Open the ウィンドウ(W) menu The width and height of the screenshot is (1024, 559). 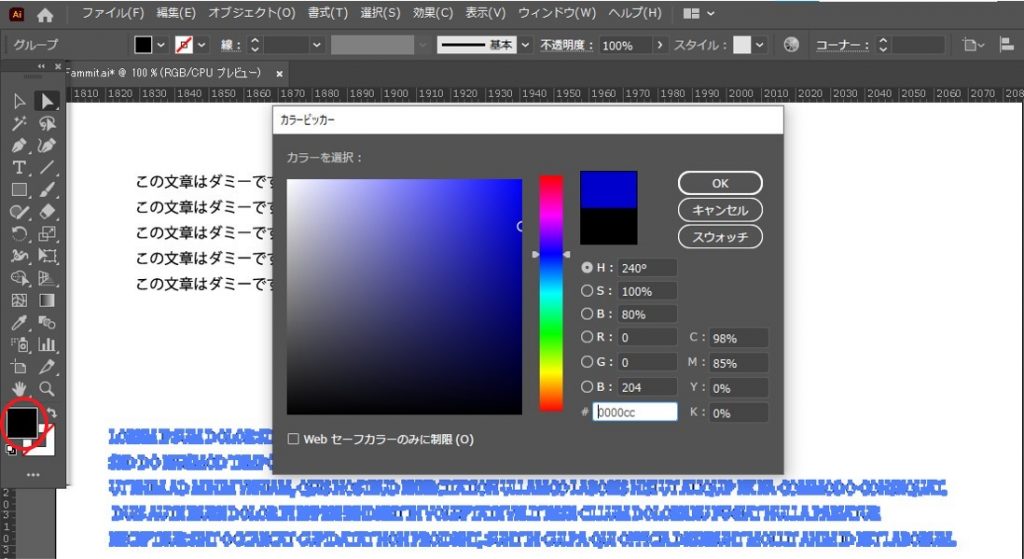click(x=557, y=13)
